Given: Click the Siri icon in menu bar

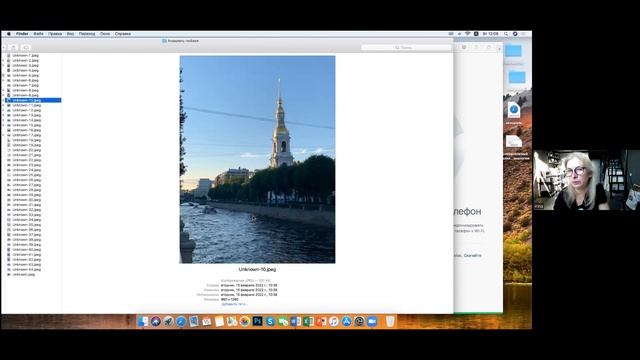Looking at the screenshot, I should click(515, 34).
